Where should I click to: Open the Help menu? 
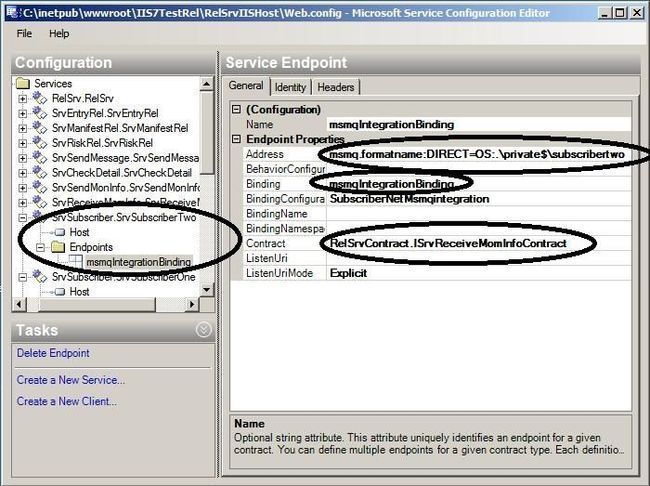(x=59, y=33)
